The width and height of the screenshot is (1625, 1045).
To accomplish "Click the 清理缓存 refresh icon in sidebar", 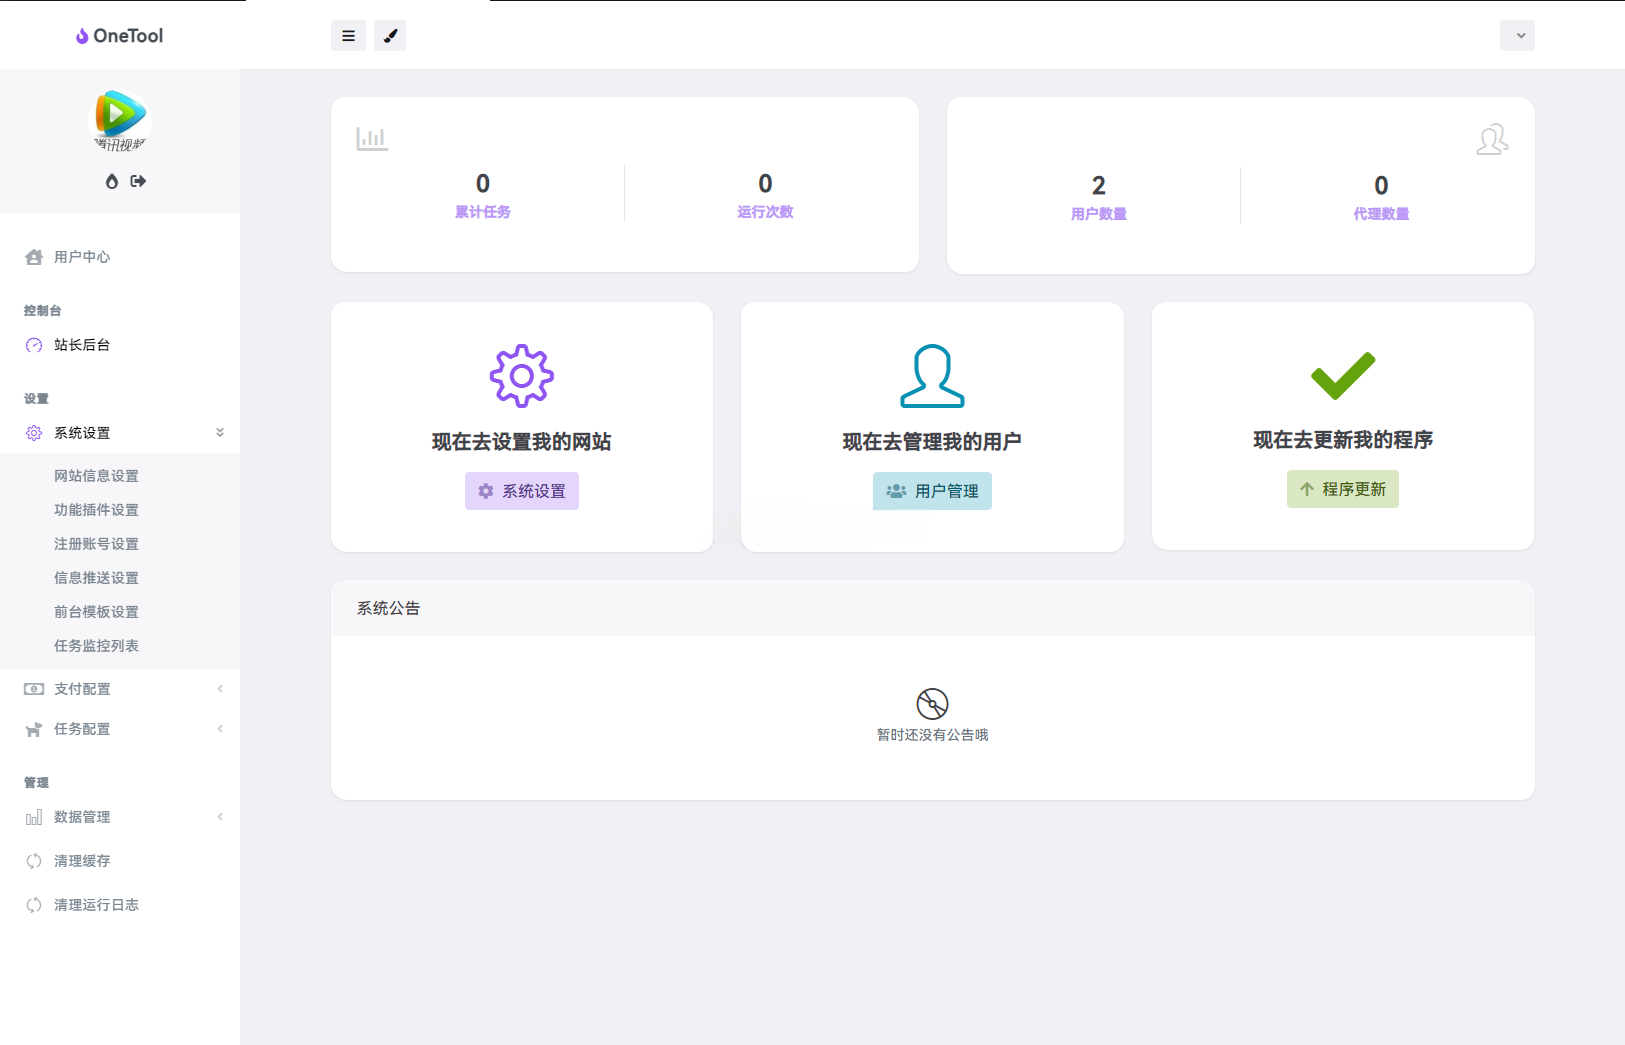I will tap(33, 861).
